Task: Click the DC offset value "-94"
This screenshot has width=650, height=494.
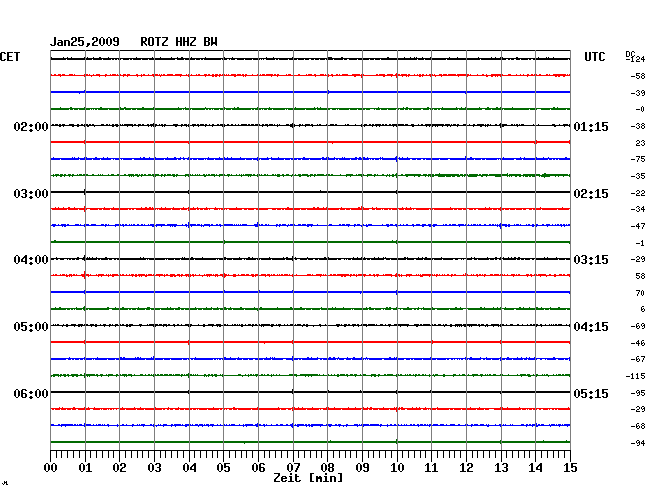Action: (x=638, y=443)
